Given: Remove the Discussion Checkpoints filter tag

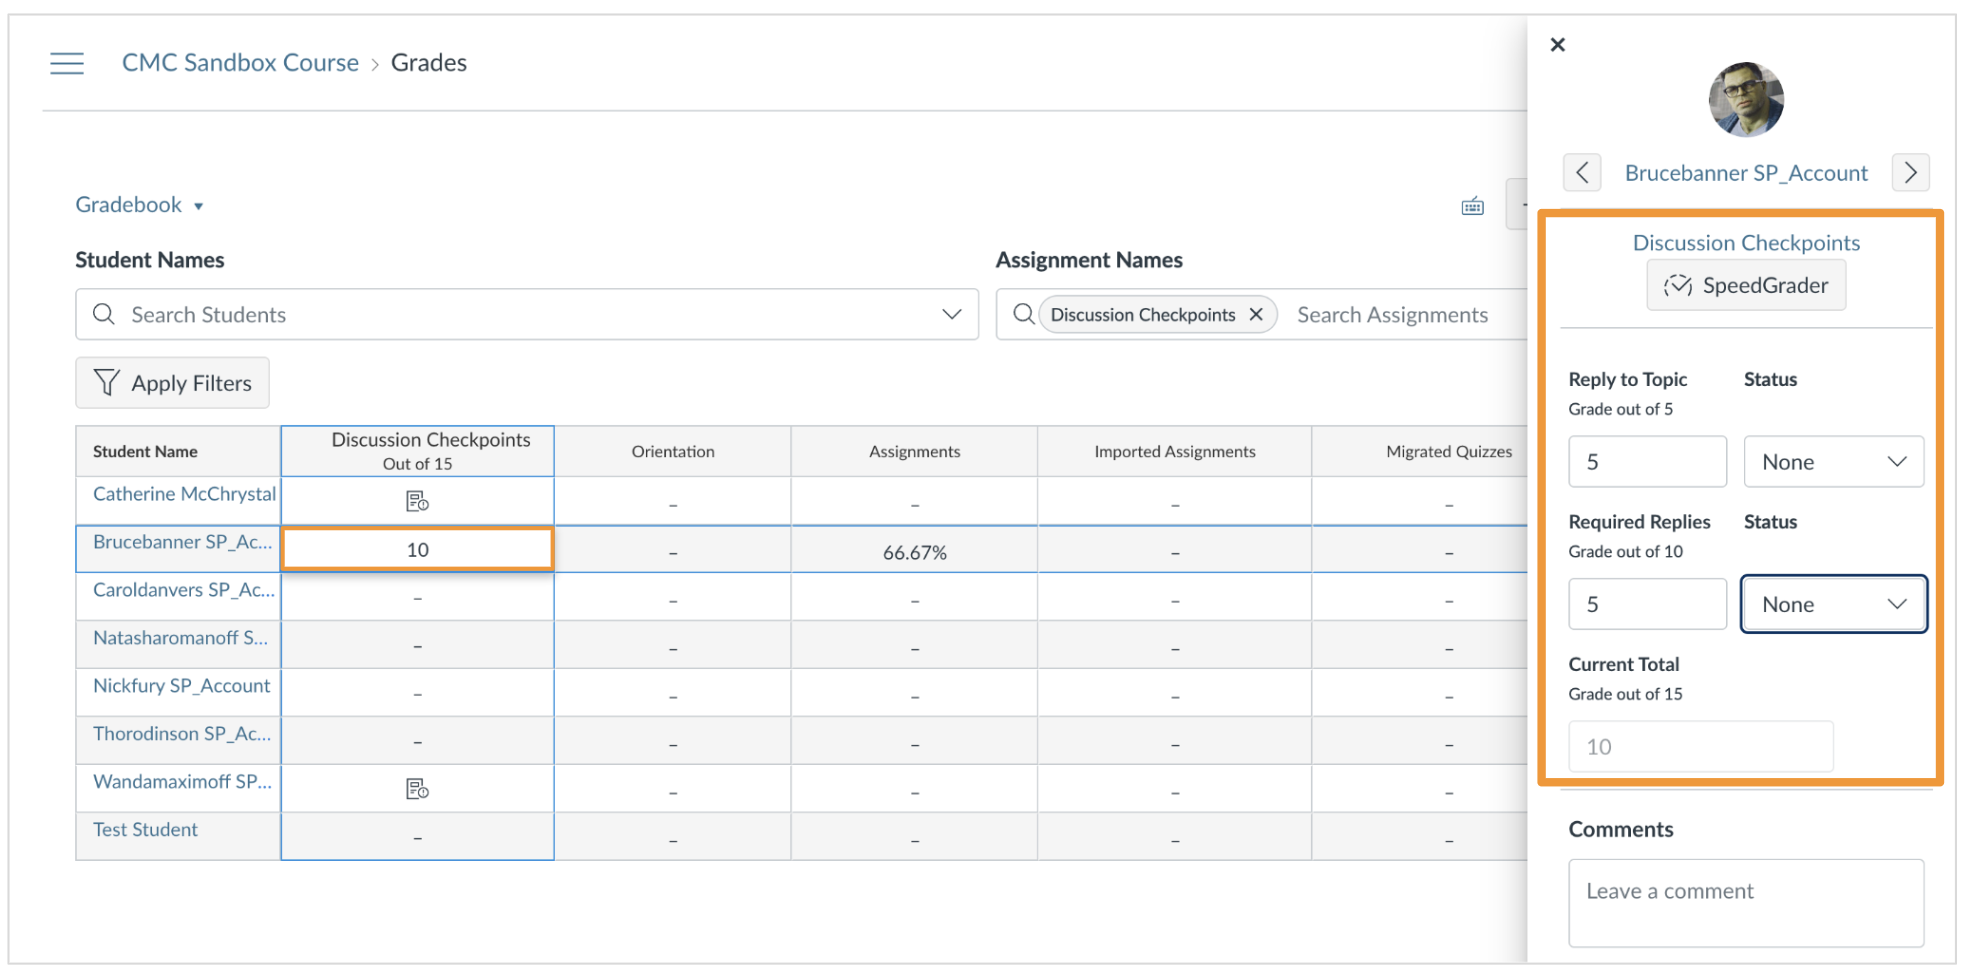Looking at the screenshot, I should (1256, 314).
